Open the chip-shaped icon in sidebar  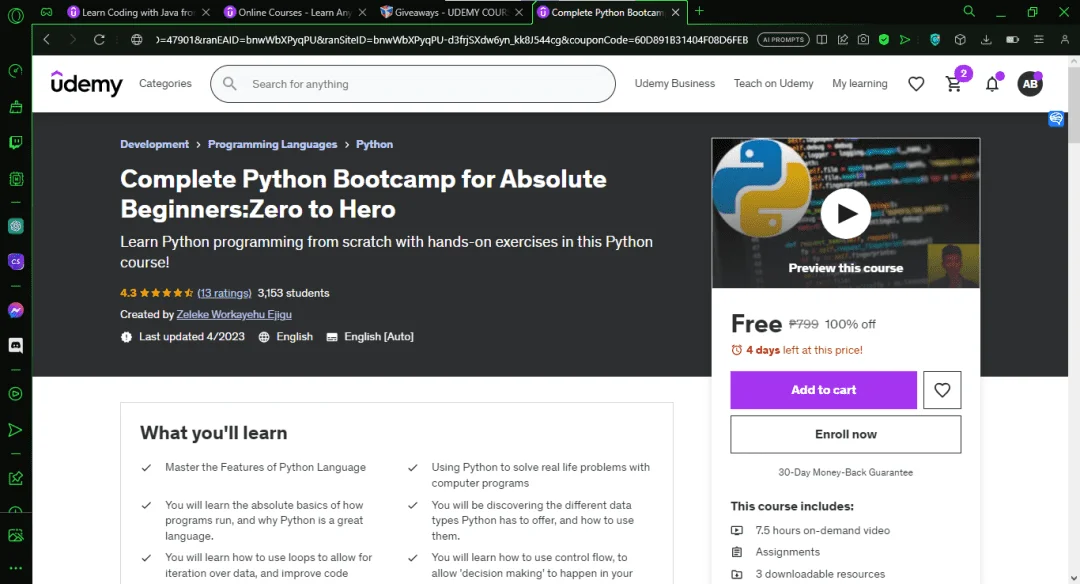coord(15,179)
